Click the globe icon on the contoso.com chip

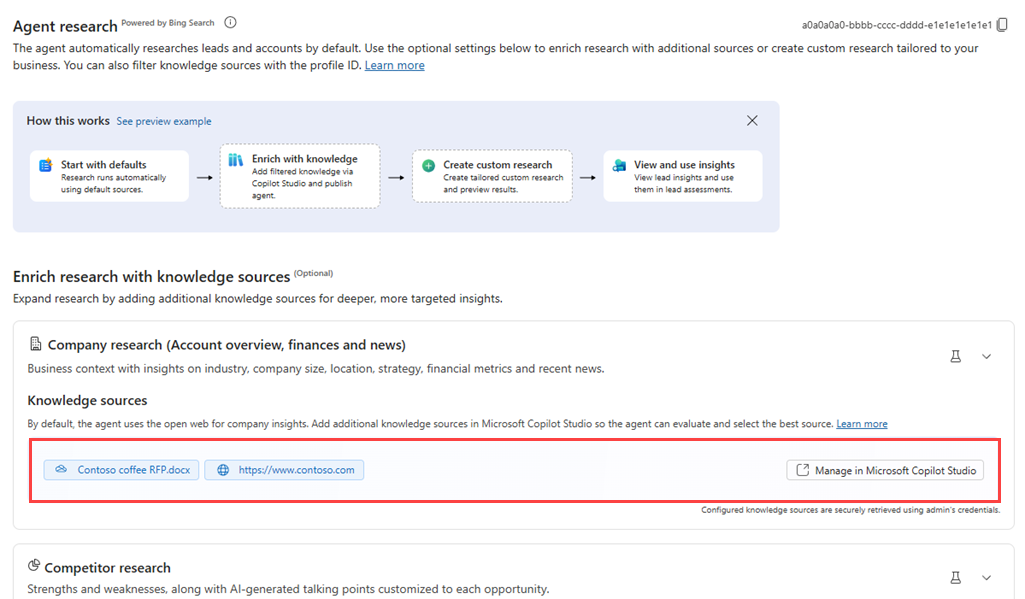pyautogui.click(x=221, y=470)
